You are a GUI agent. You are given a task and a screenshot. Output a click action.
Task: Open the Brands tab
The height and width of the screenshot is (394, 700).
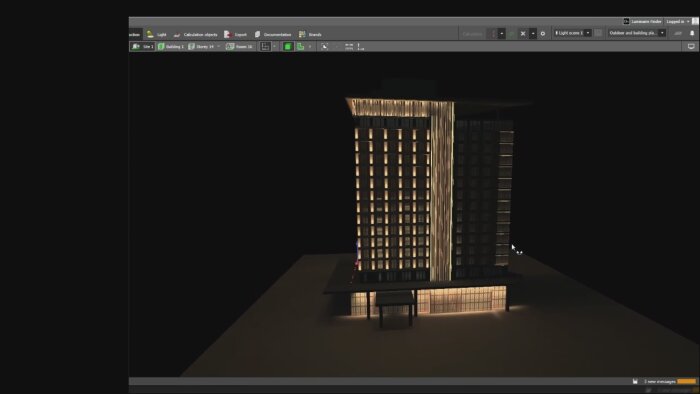(x=310, y=34)
